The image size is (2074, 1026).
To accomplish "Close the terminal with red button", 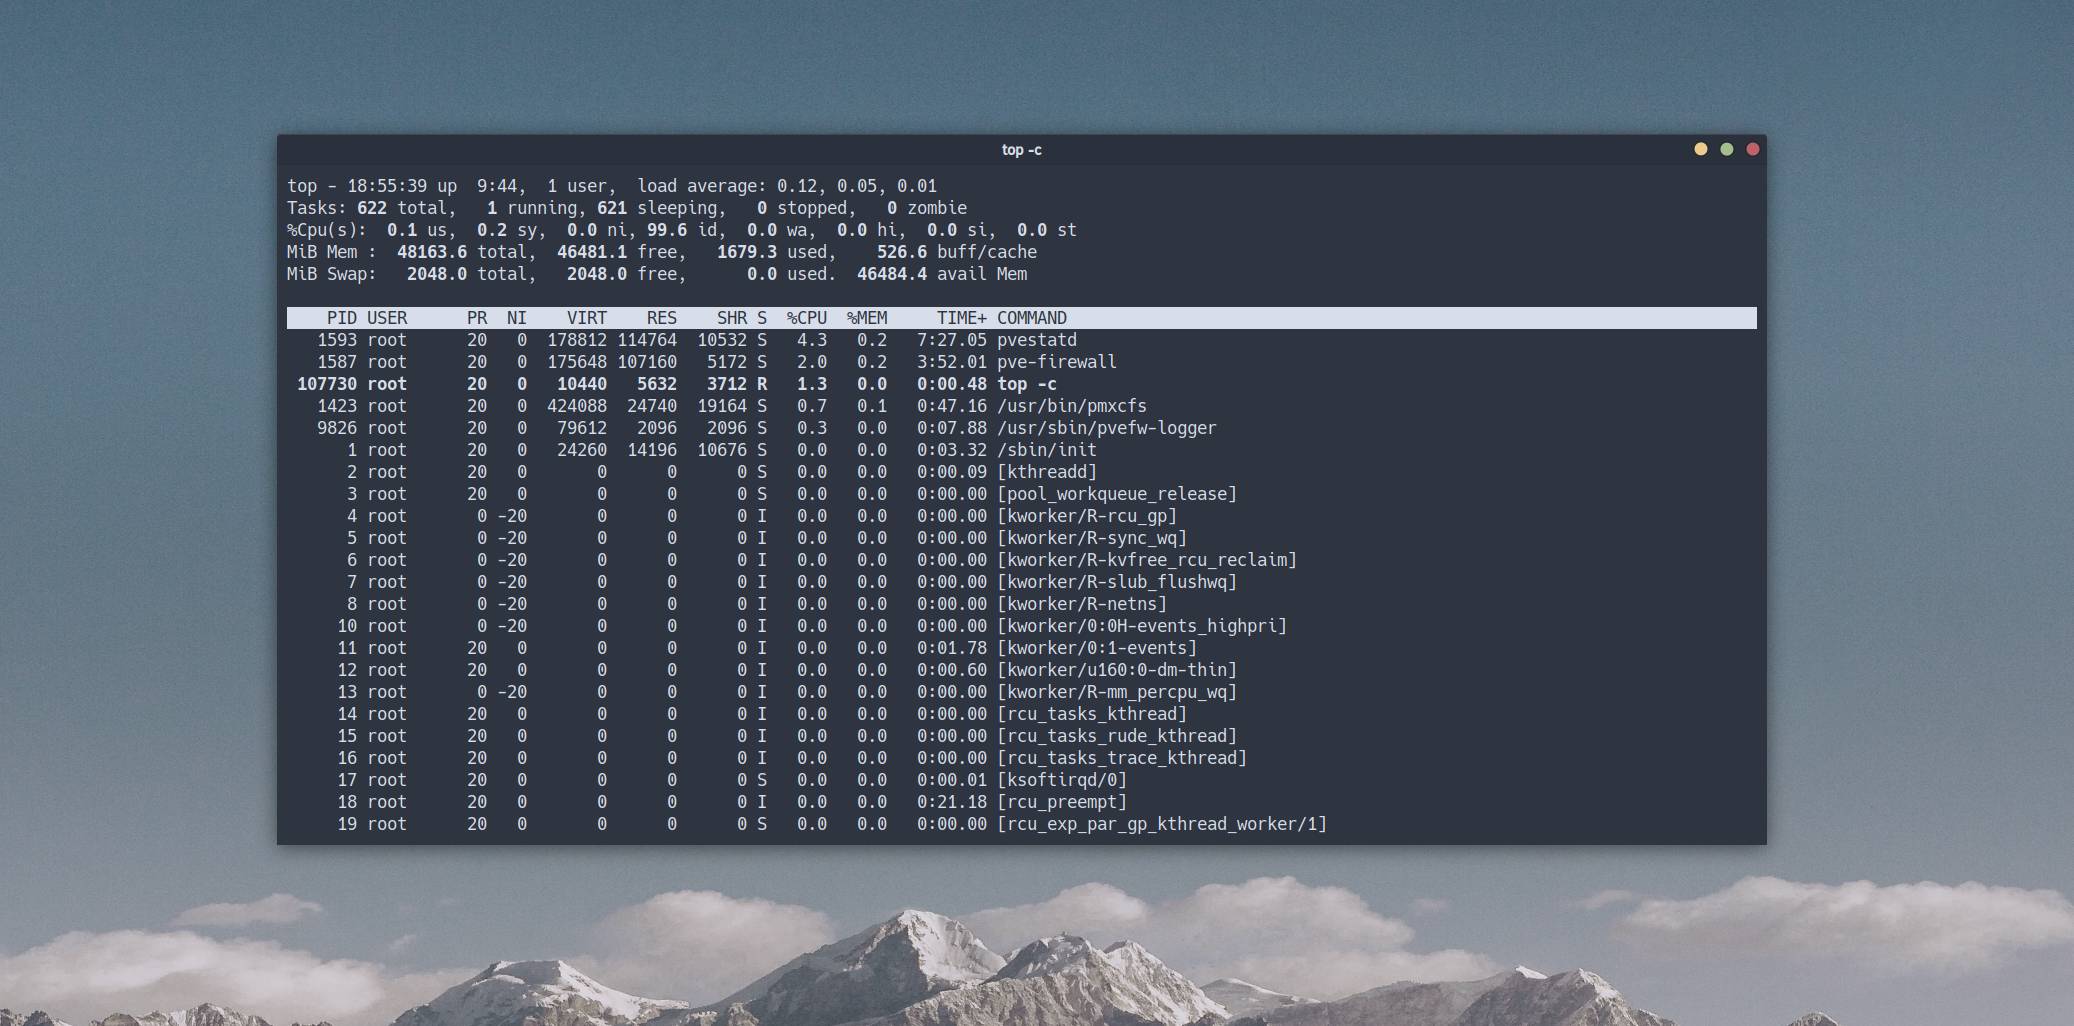I will tap(1752, 149).
